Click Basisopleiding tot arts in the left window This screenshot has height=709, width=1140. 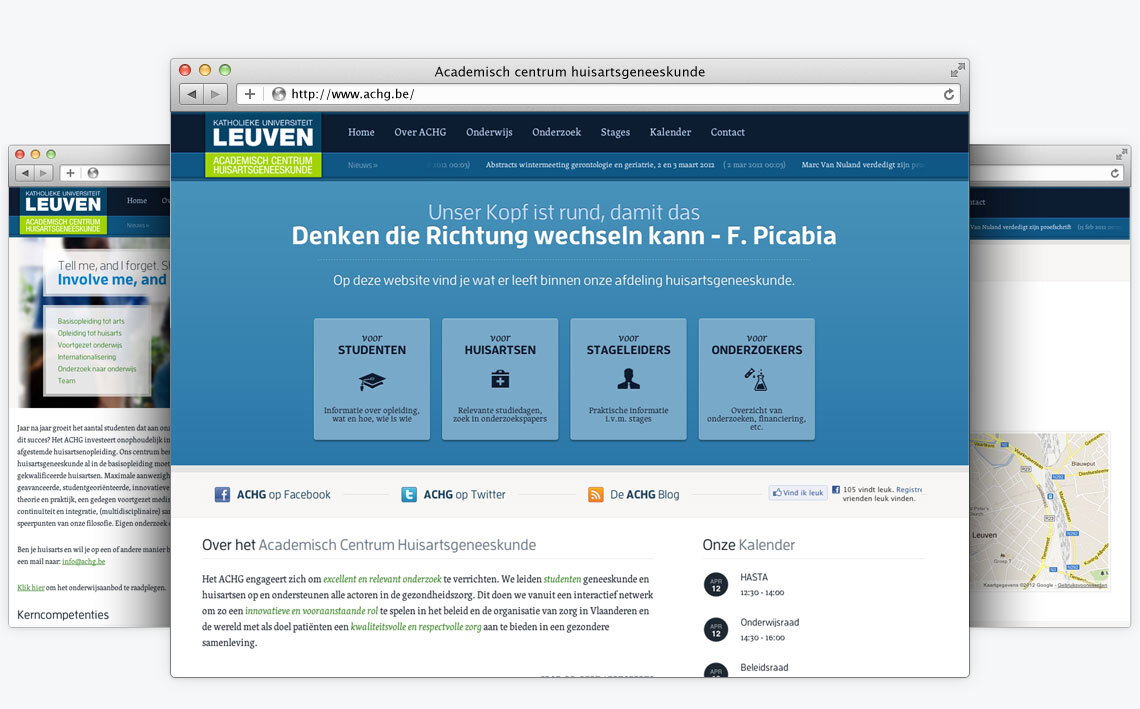pos(91,321)
